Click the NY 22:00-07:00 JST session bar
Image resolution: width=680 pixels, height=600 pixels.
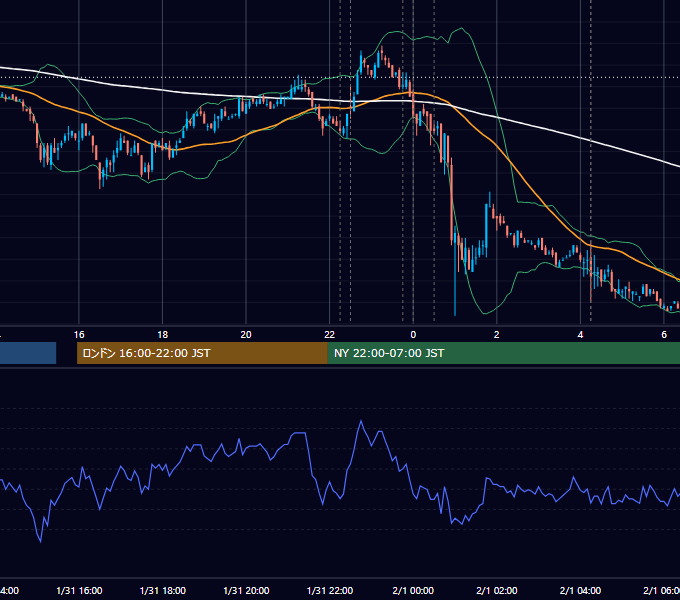click(x=503, y=353)
